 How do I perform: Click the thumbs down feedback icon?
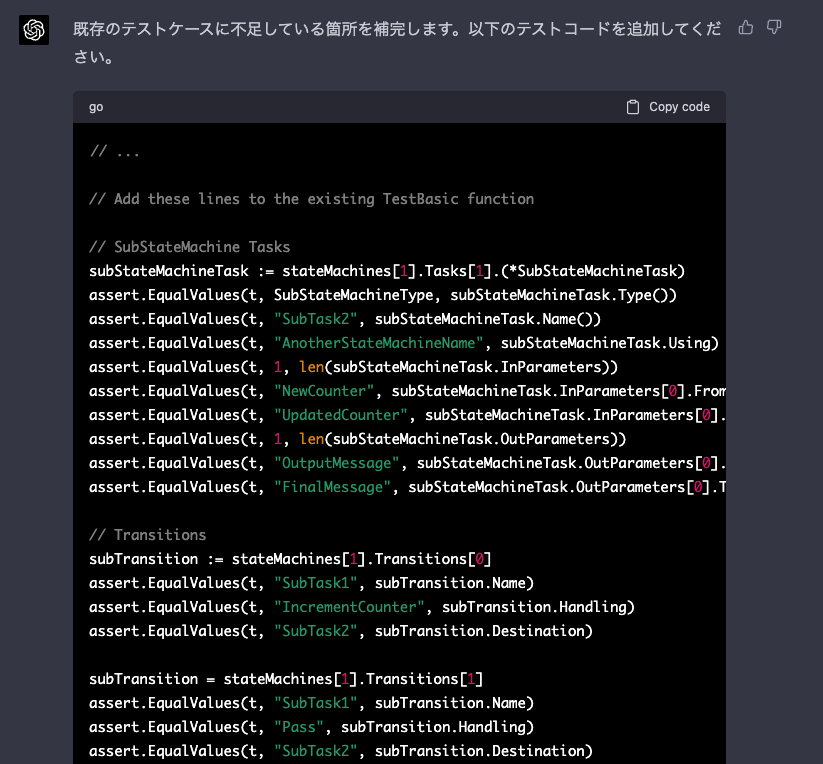pos(774,27)
